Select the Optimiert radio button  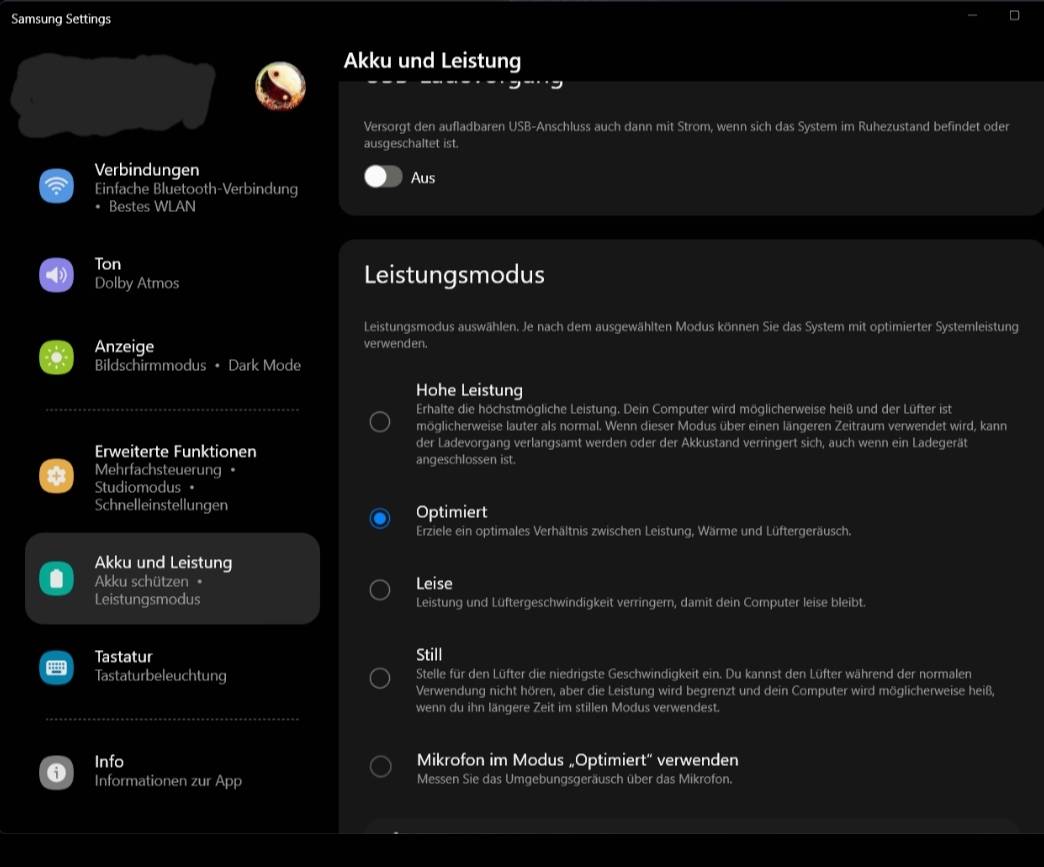(380, 518)
